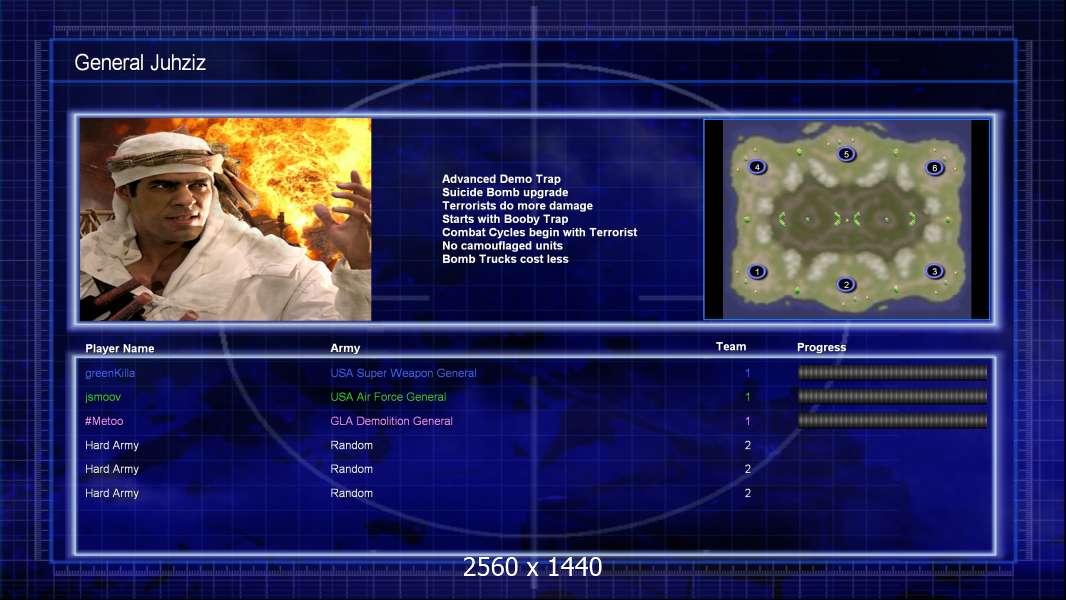1066x600 pixels.
Task: Click jsmoov's loading progress bar
Action: pos(892,396)
